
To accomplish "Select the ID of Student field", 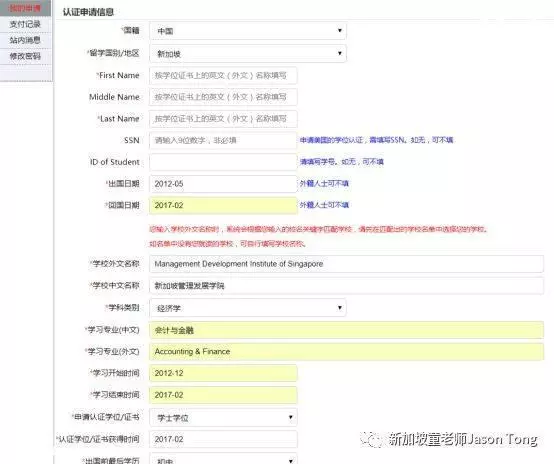I will click(223, 162).
